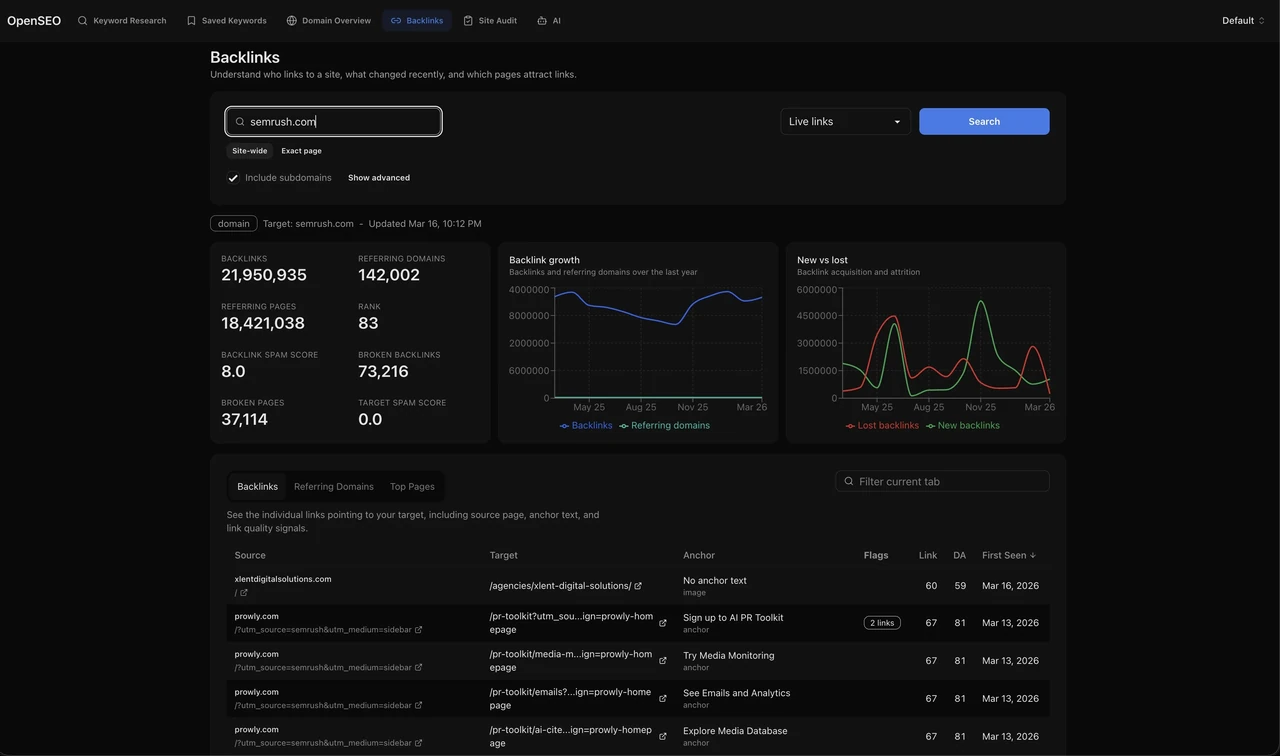This screenshot has width=1280, height=756.
Task: Toggle the Lost backlinks legend series
Action: (882, 426)
